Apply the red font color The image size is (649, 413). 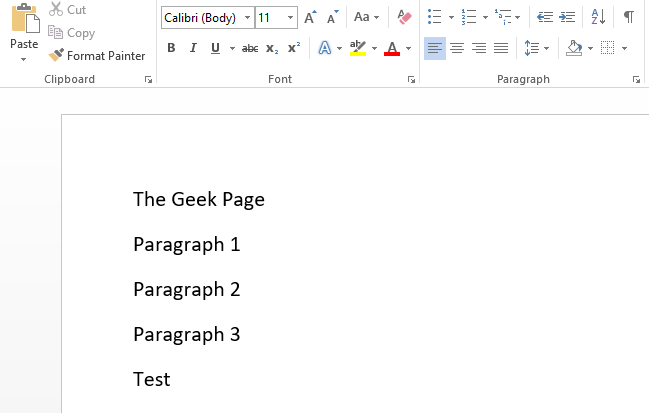(x=391, y=48)
